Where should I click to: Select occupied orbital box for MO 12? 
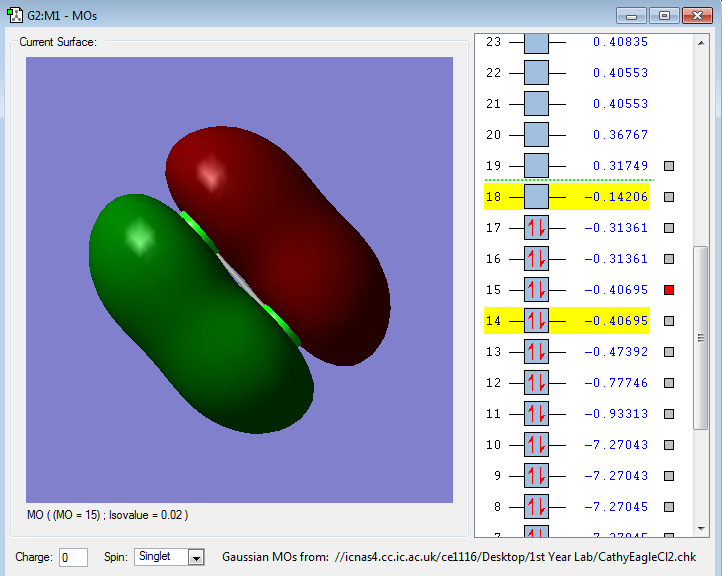(x=536, y=383)
